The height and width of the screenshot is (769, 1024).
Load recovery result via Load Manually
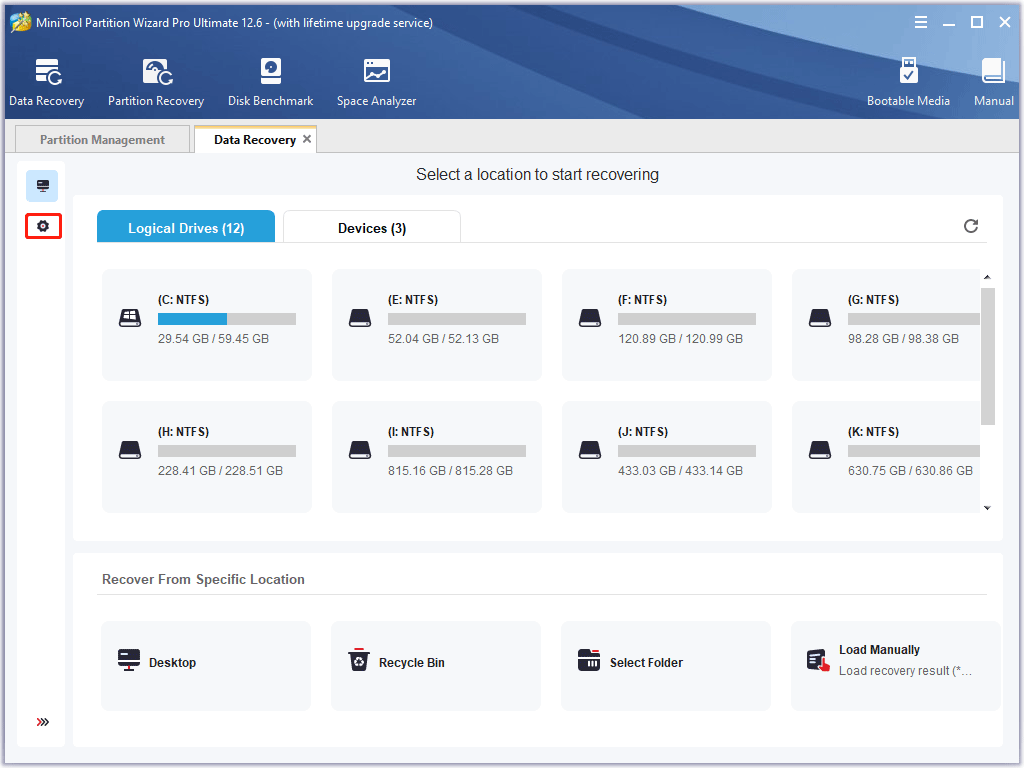(x=895, y=665)
